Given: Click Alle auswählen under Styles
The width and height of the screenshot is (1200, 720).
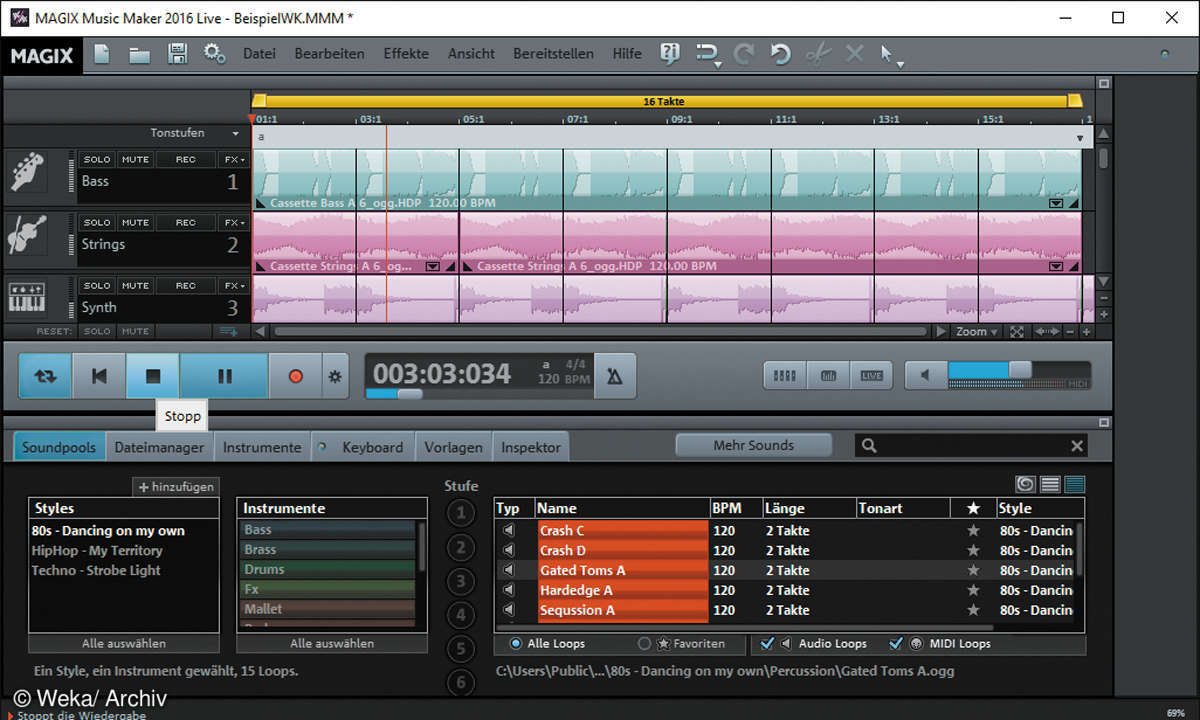Looking at the screenshot, I should tap(124, 643).
